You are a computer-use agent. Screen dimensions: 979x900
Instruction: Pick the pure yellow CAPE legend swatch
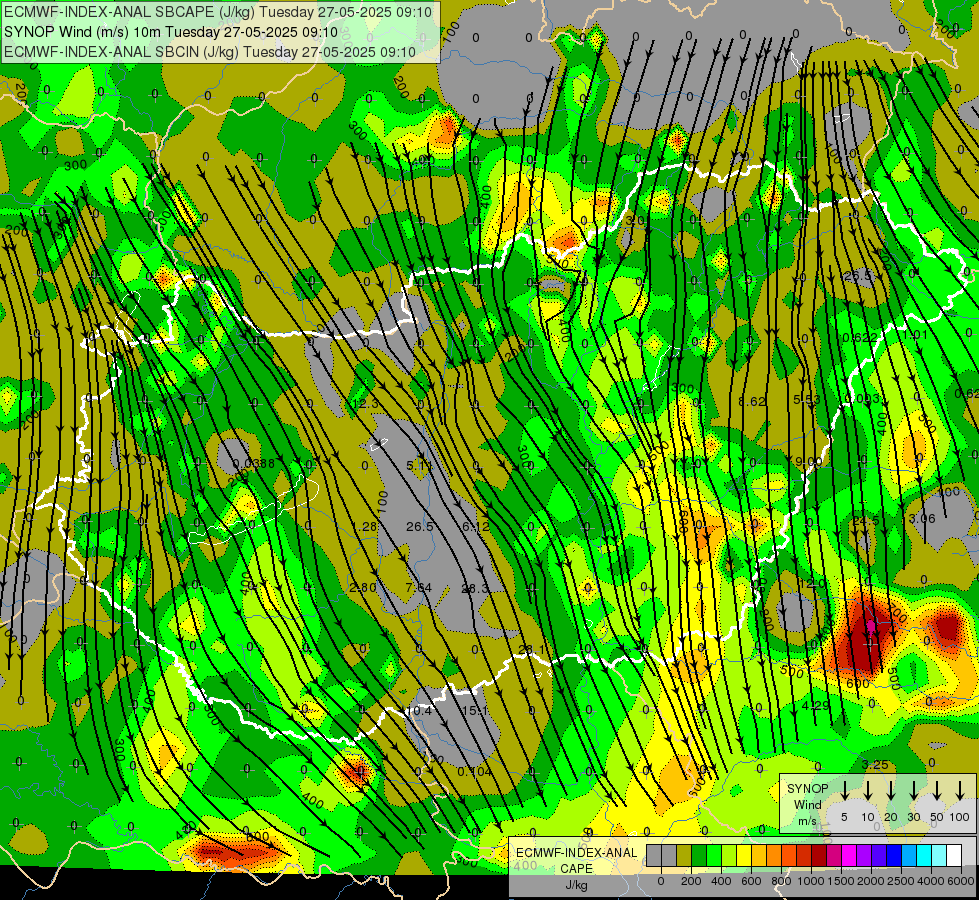[744, 855]
